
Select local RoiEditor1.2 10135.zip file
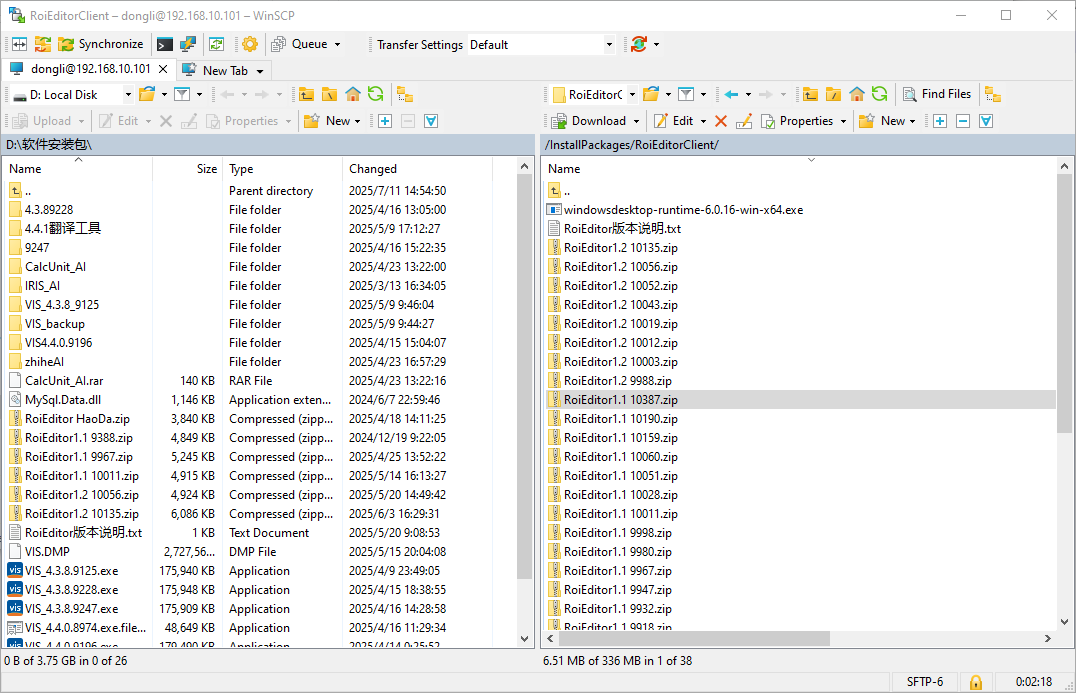[82, 514]
